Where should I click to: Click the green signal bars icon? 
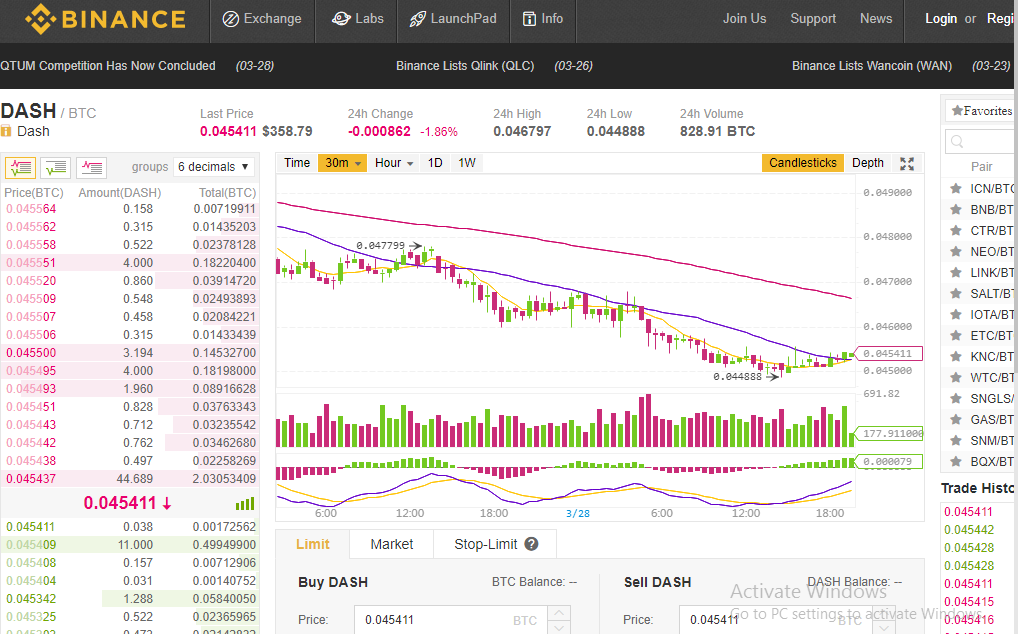pos(245,504)
